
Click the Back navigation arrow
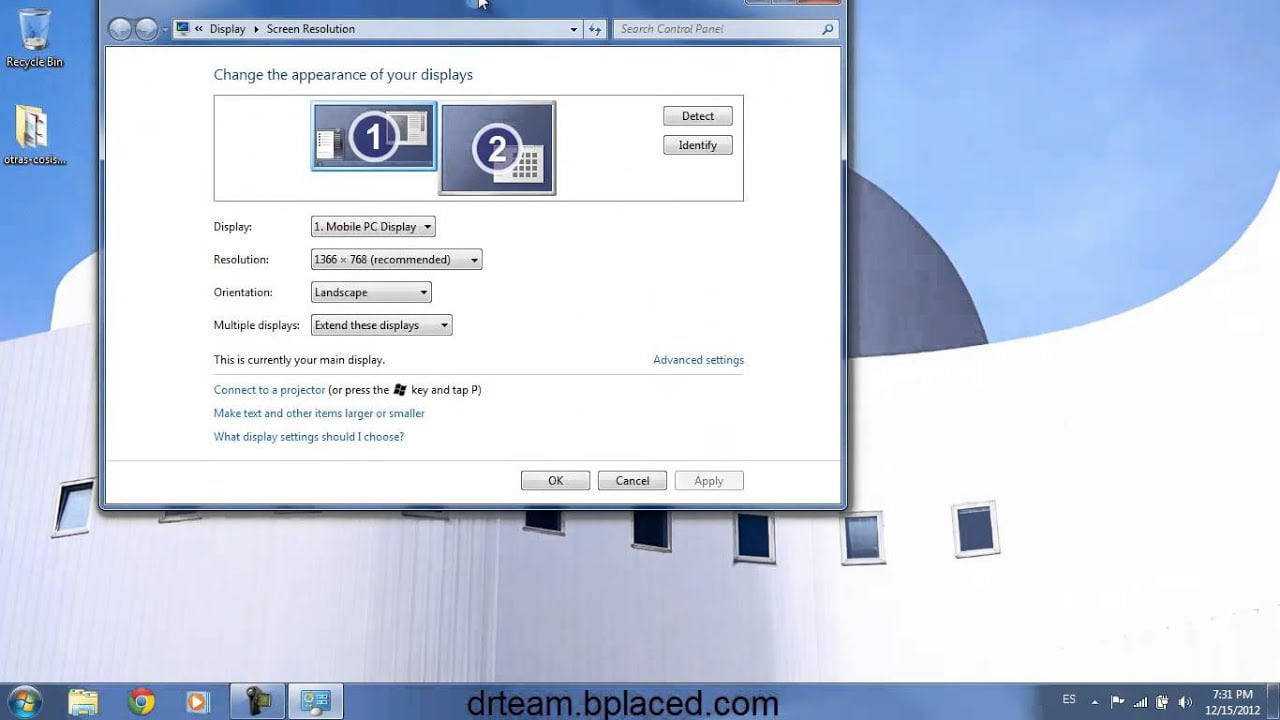pyautogui.click(x=120, y=29)
